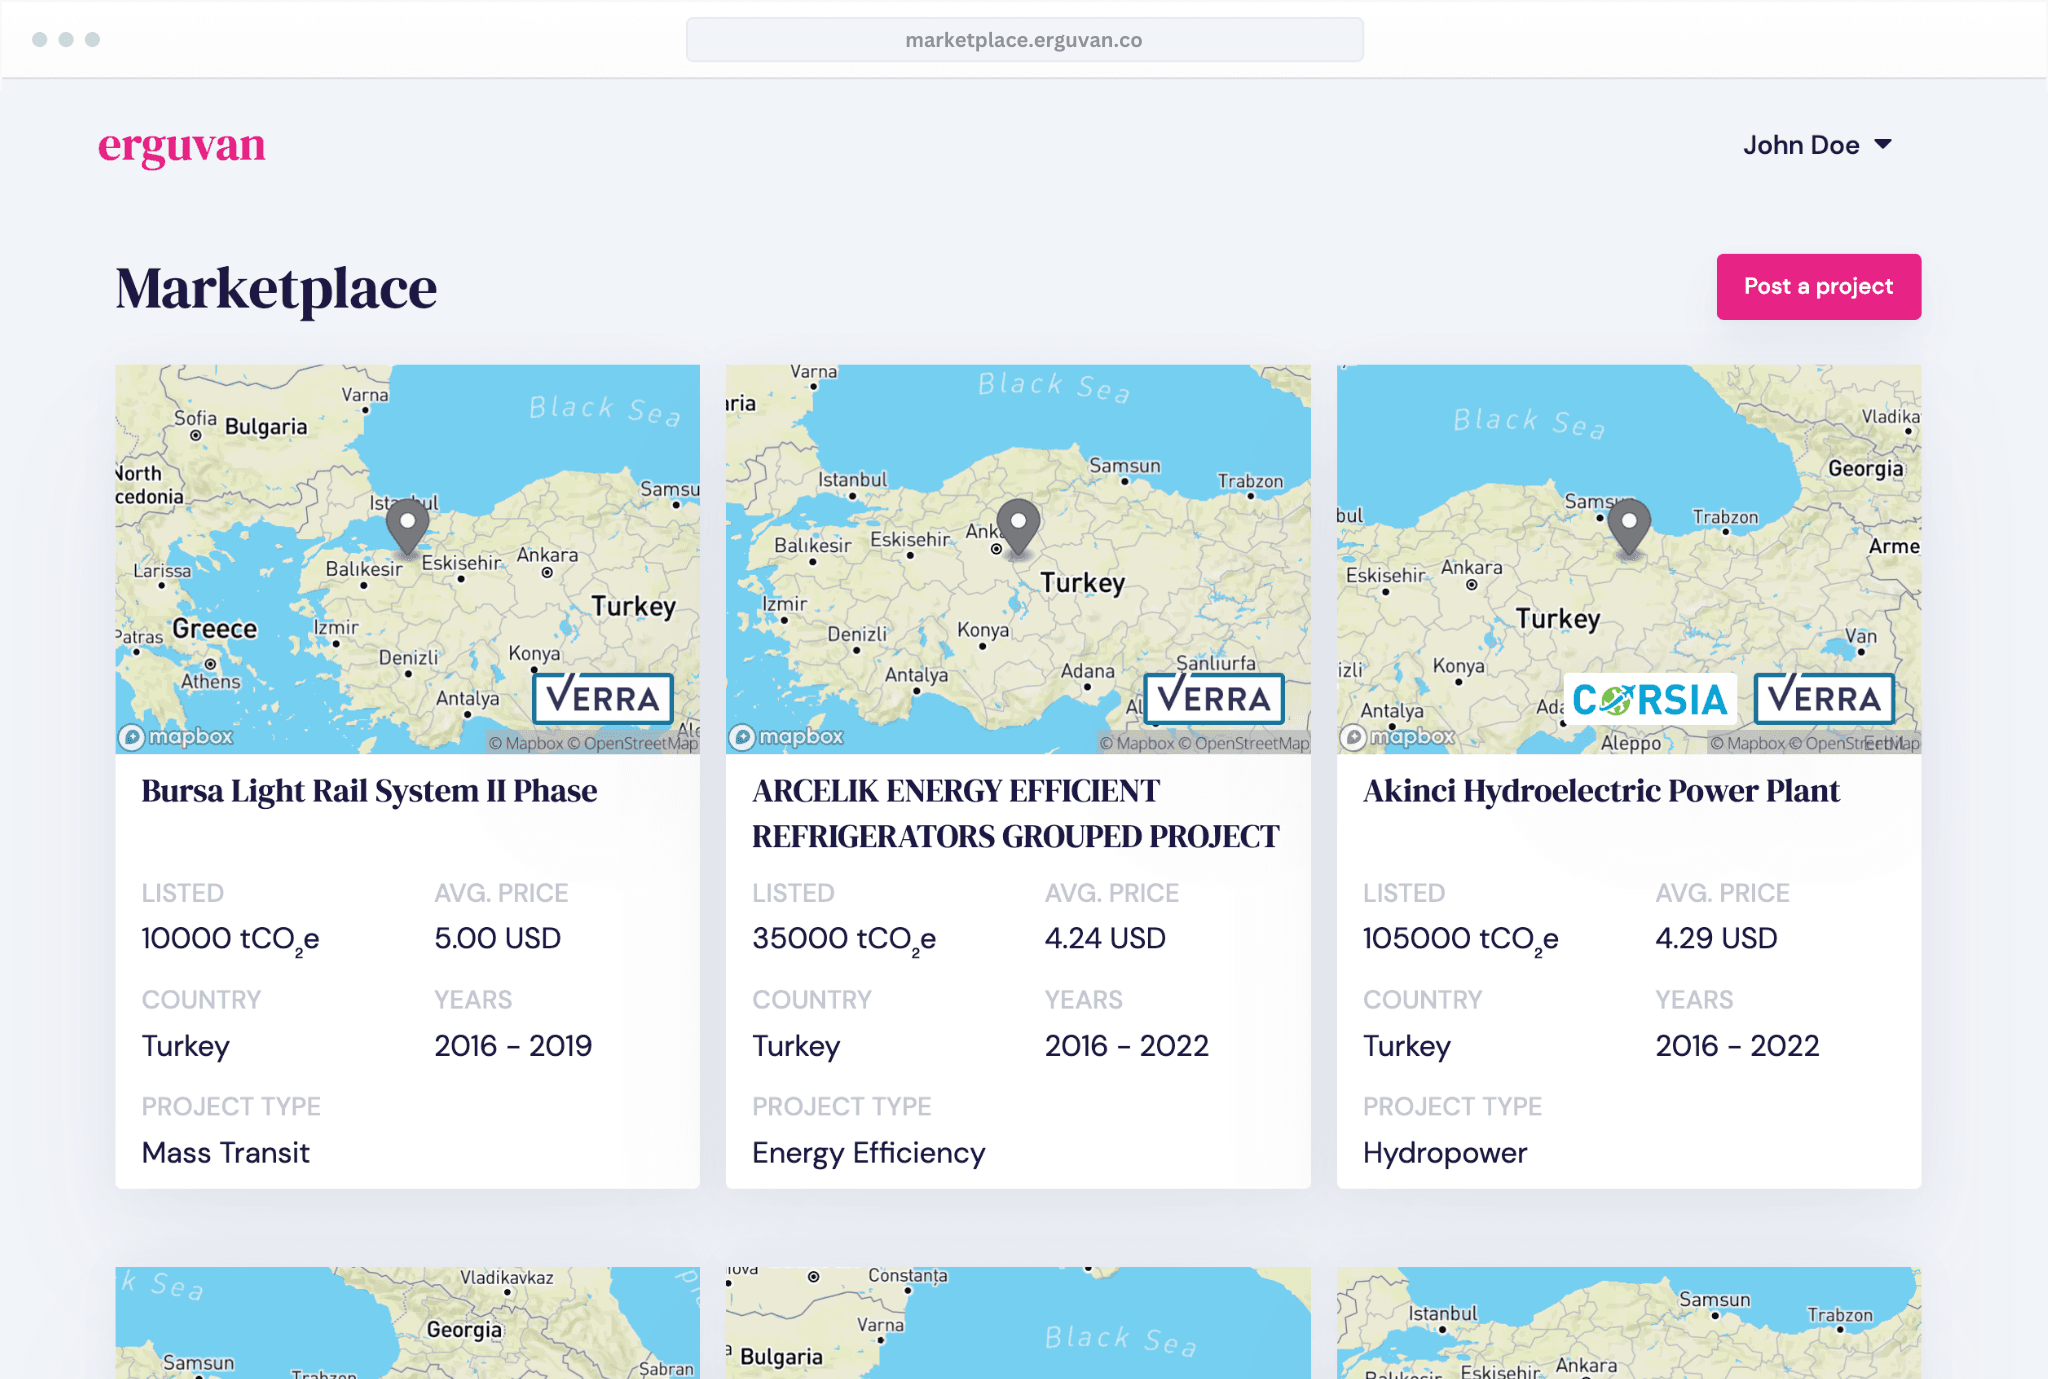Click the VERRA badge on Bursa card
2048x1379 pixels.
click(x=603, y=698)
